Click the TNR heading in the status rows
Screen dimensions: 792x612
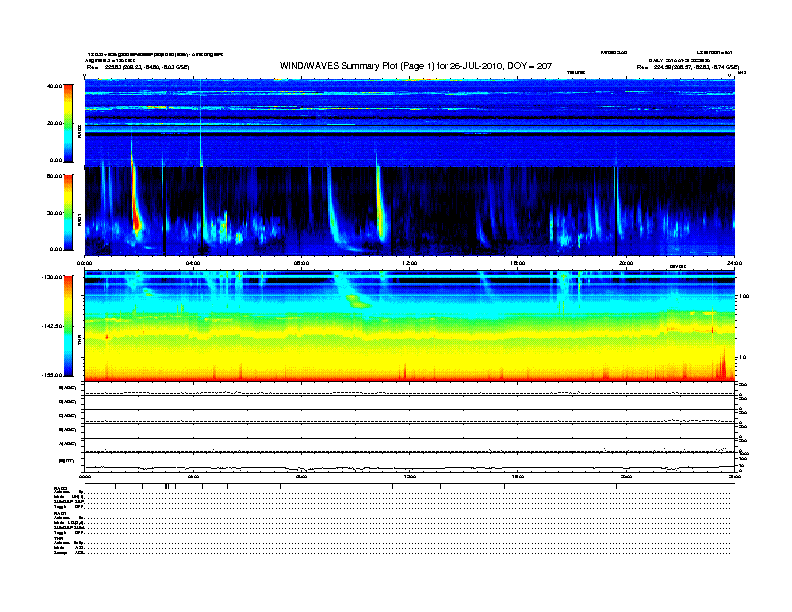[x=58, y=538]
